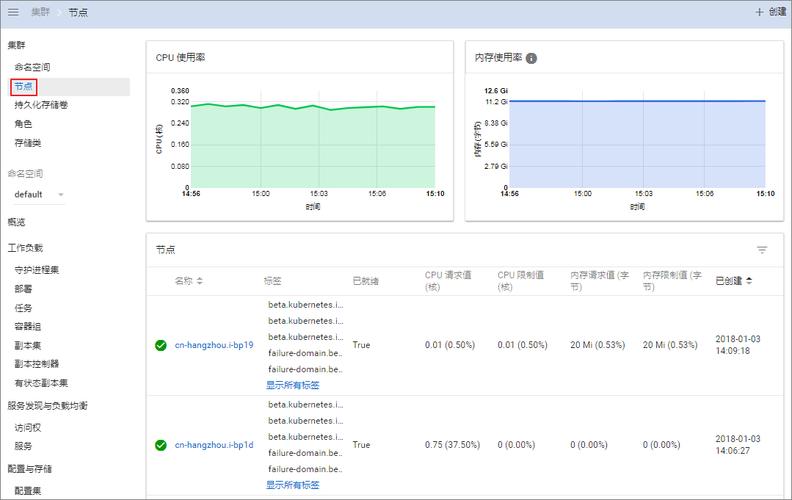
Task: Click first beta.kubernetes label of i-bp19
Action: coord(306,305)
